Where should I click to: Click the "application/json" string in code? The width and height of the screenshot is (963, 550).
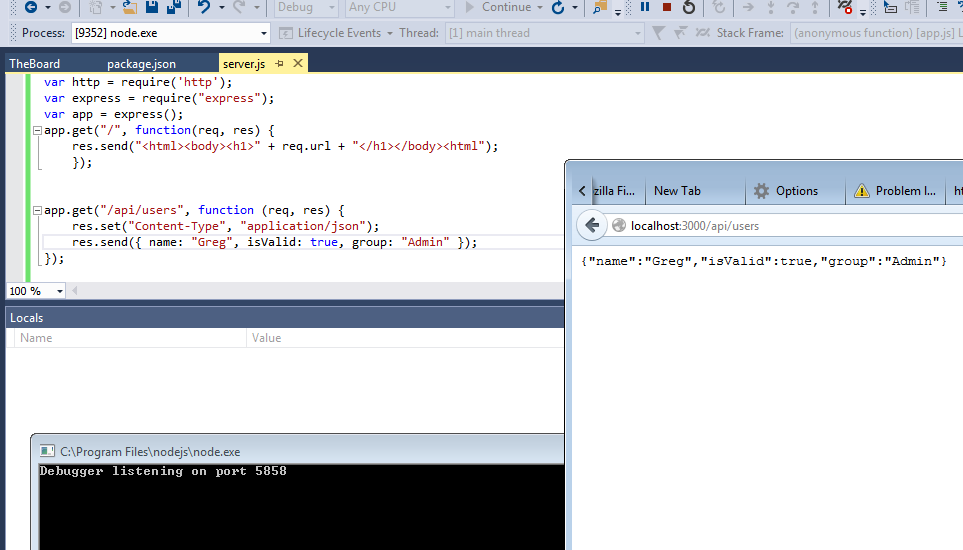click(303, 227)
